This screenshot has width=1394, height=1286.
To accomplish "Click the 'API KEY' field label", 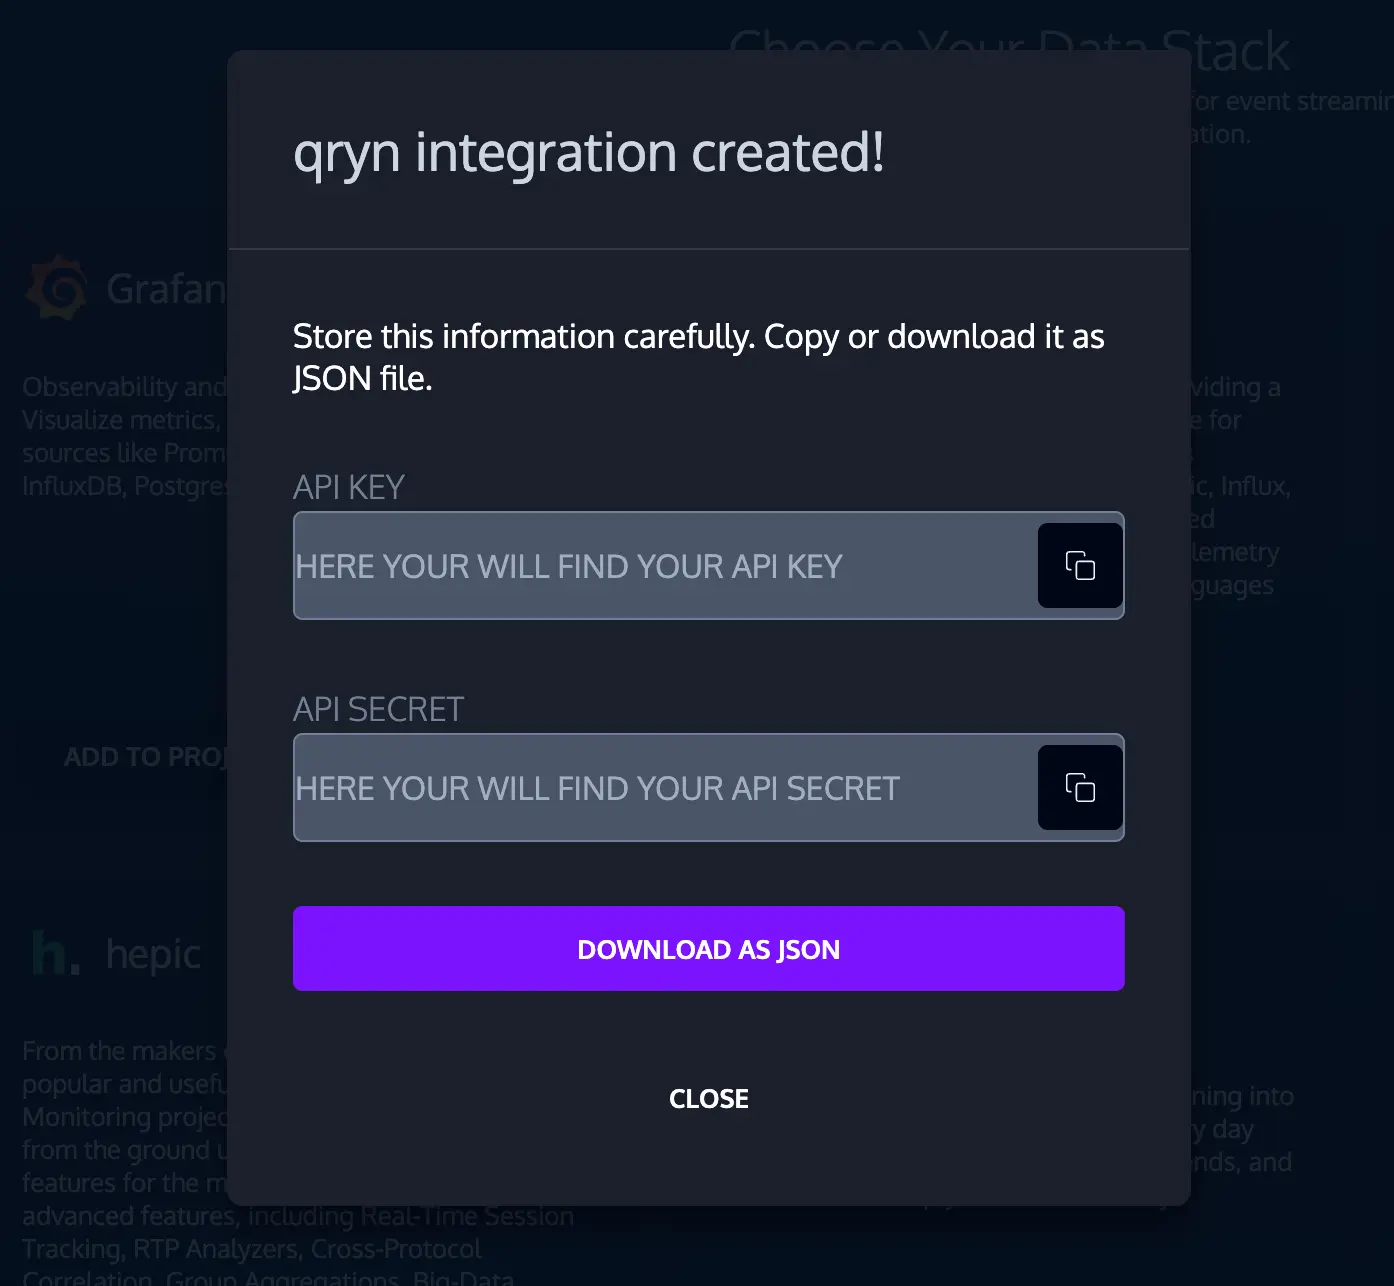I will point(348,487).
